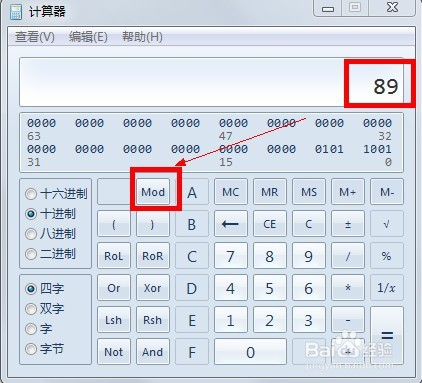Click the M+ memory add key
422x383 pixels.
348,192
